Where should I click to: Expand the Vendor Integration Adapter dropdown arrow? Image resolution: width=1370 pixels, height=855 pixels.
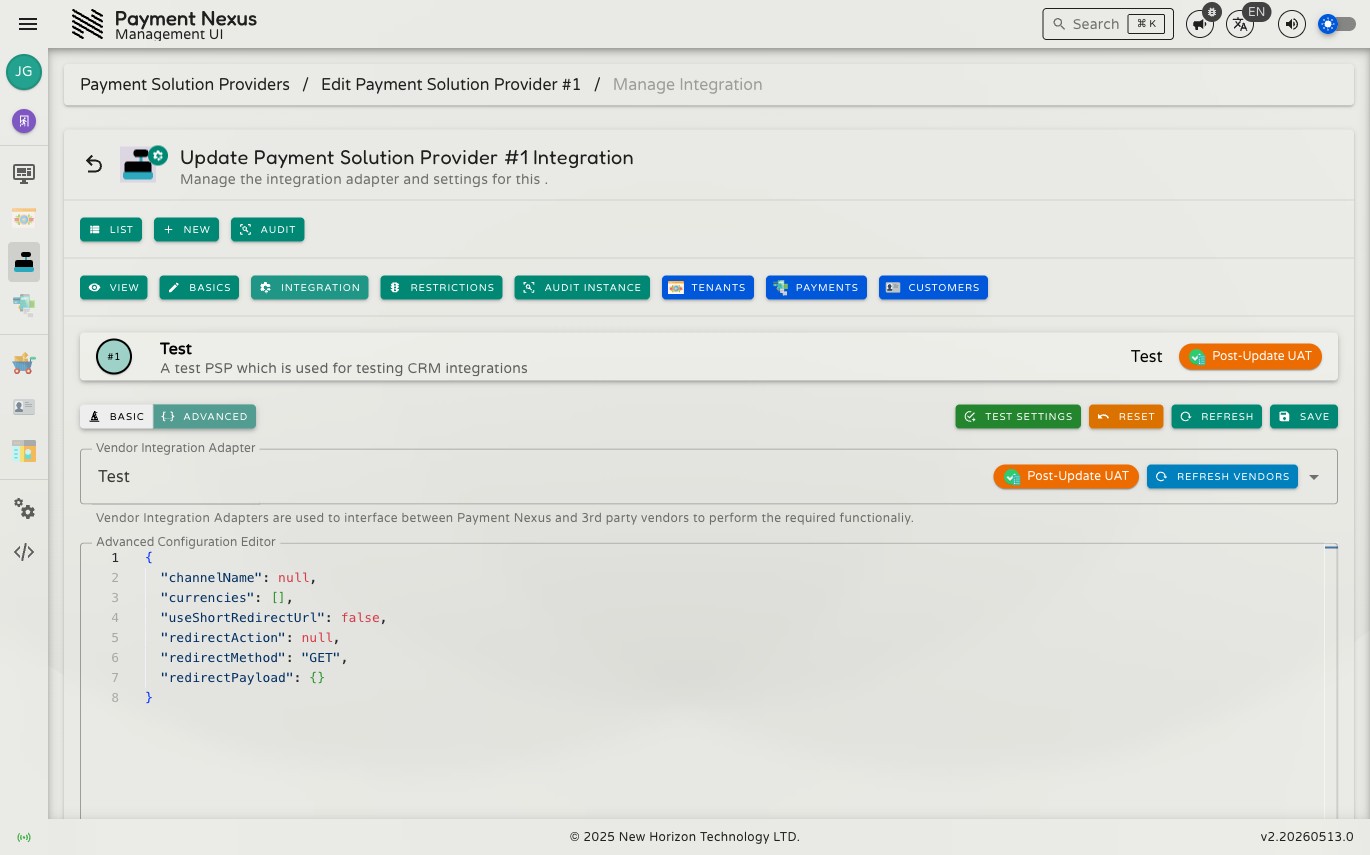pyautogui.click(x=1314, y=477)
